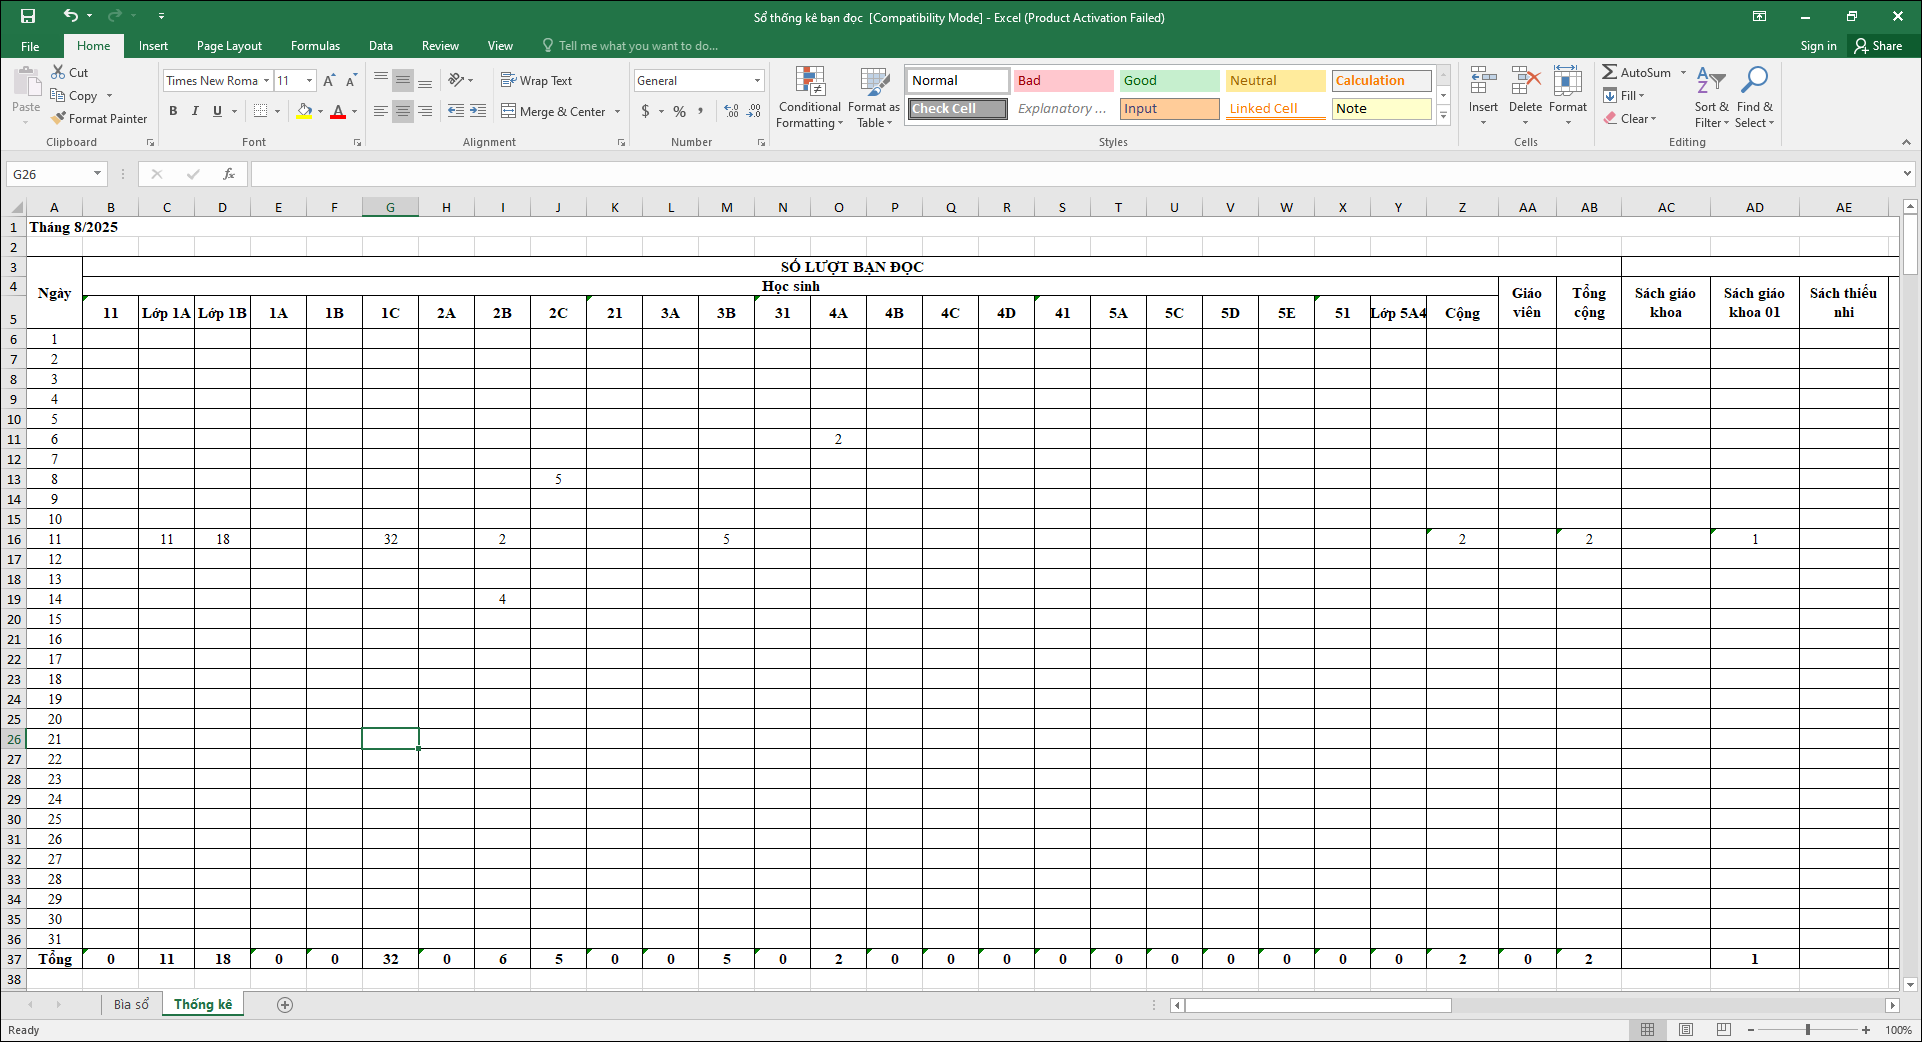Click the Format Painter brush icon
1922x1042 pixels.
(x=59, y=119)
